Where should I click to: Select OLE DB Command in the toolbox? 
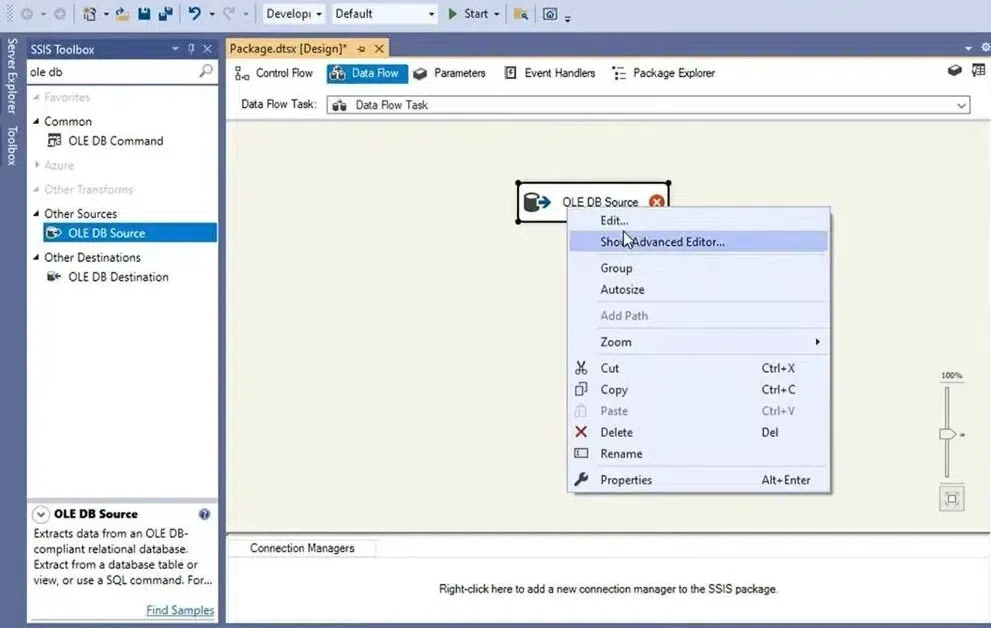(116, 141)
